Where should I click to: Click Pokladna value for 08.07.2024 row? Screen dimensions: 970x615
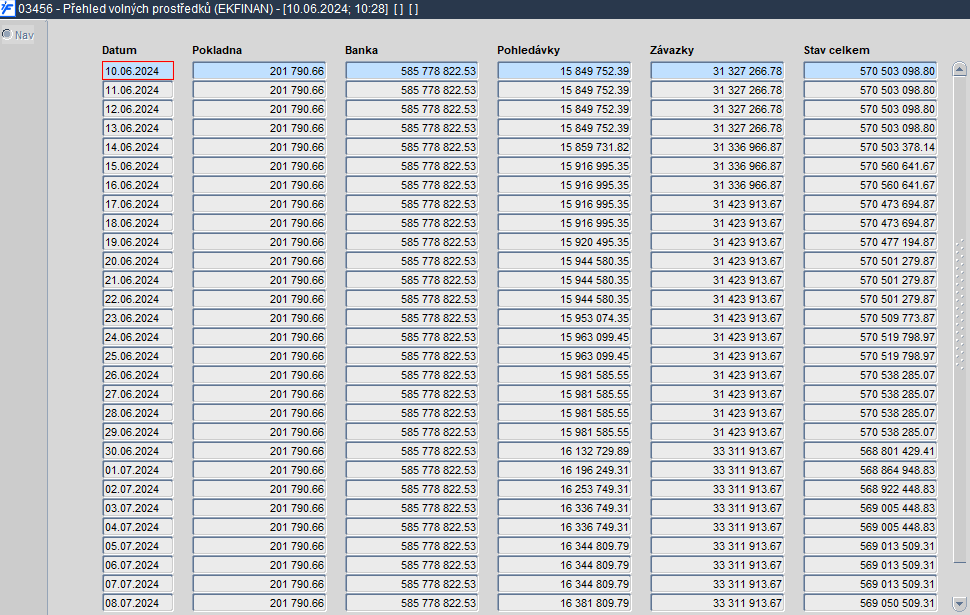[259, 603]
